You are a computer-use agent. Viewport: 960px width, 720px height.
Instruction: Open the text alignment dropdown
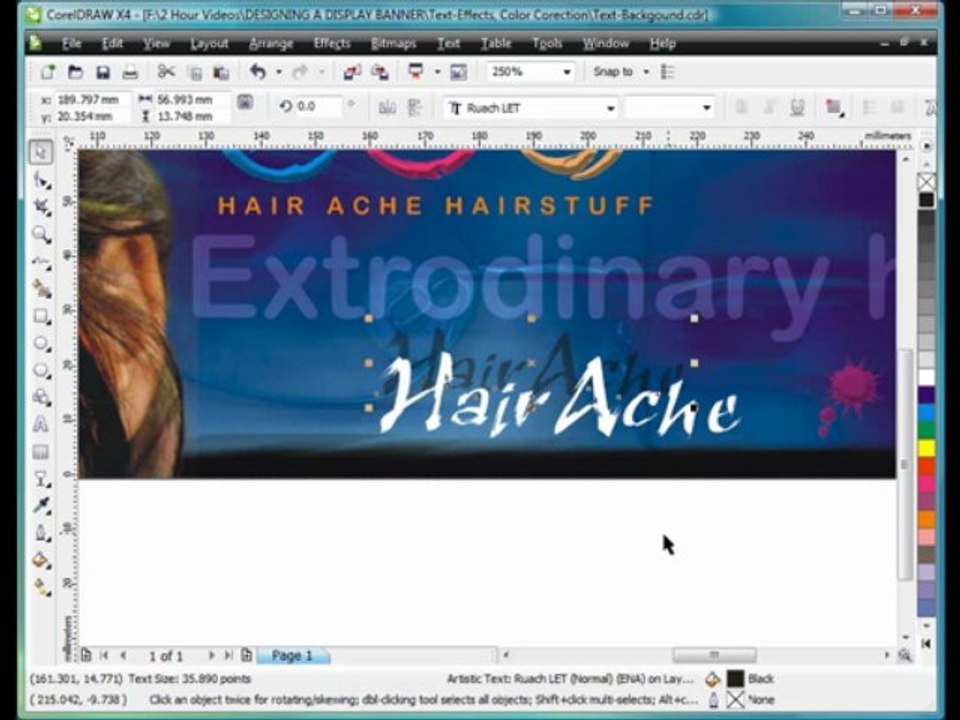[833, 108]
